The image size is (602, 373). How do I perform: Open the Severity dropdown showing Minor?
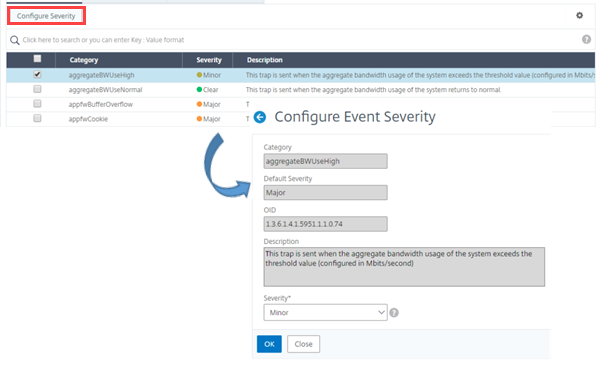(325, 312)
